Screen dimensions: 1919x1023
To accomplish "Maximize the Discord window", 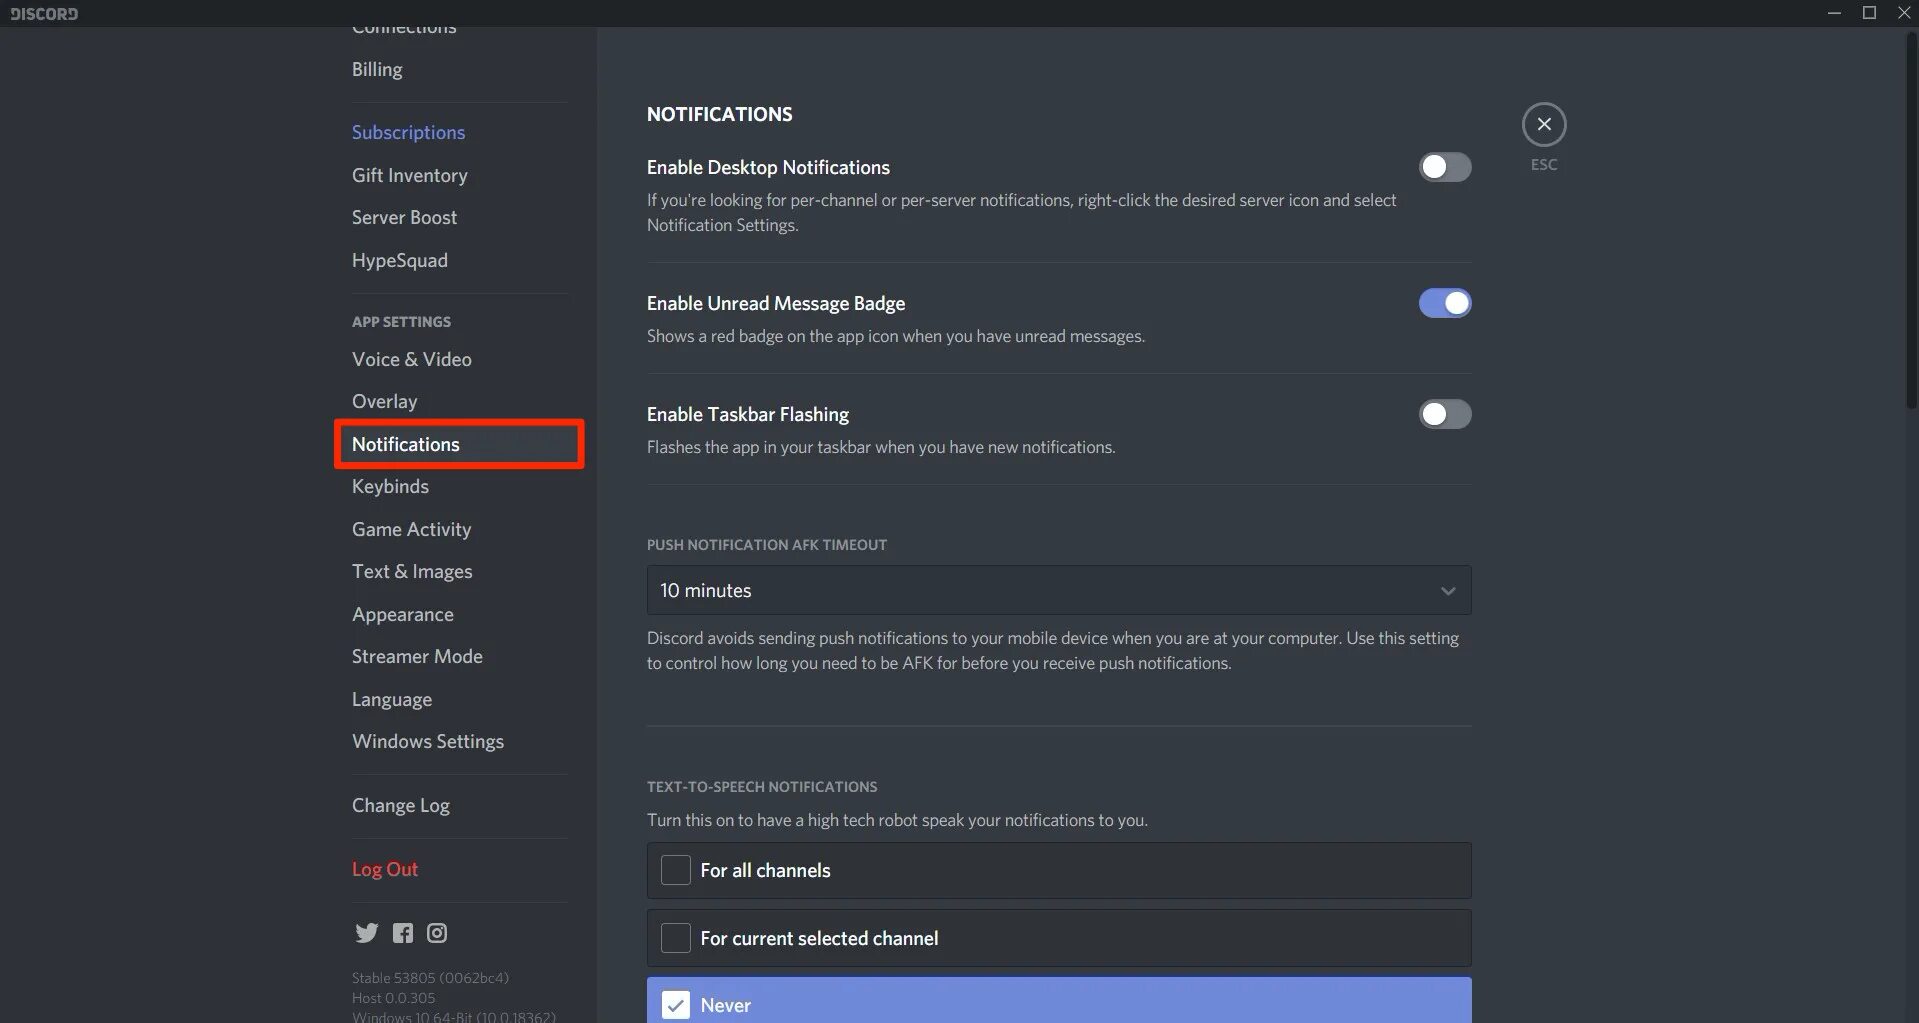I will pos(1869,13).
